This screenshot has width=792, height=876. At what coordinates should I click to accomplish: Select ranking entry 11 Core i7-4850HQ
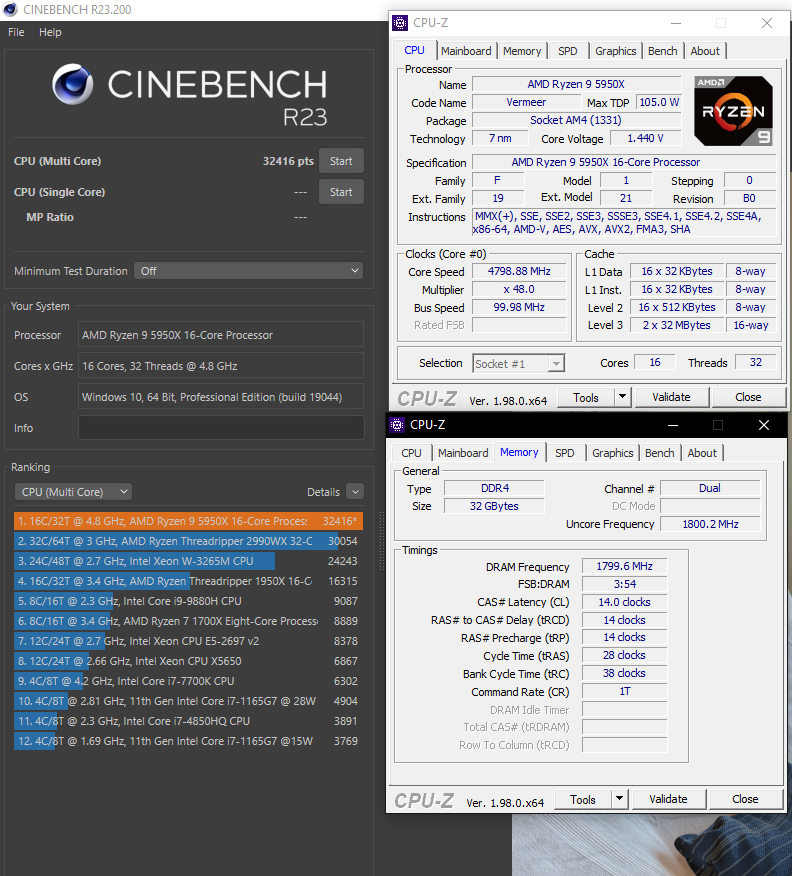point(188,721)
